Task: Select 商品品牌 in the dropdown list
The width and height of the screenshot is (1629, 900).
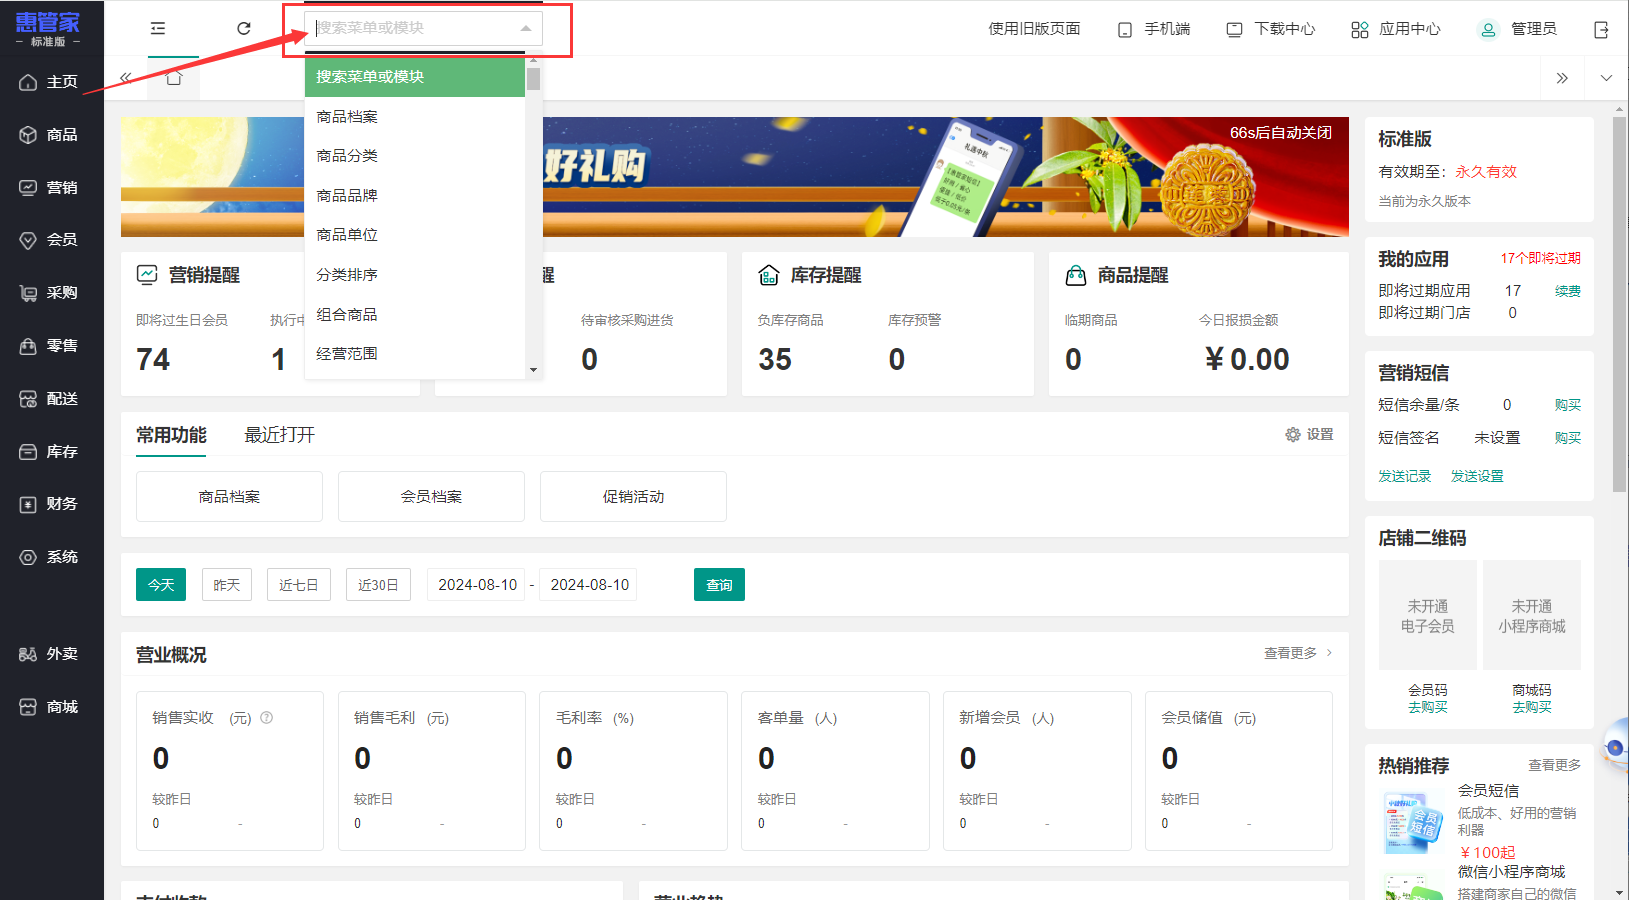Action: tap(415, 196)
